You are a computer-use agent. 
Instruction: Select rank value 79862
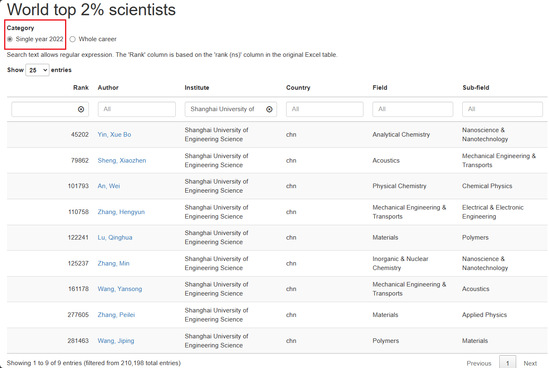pos(80,160)
